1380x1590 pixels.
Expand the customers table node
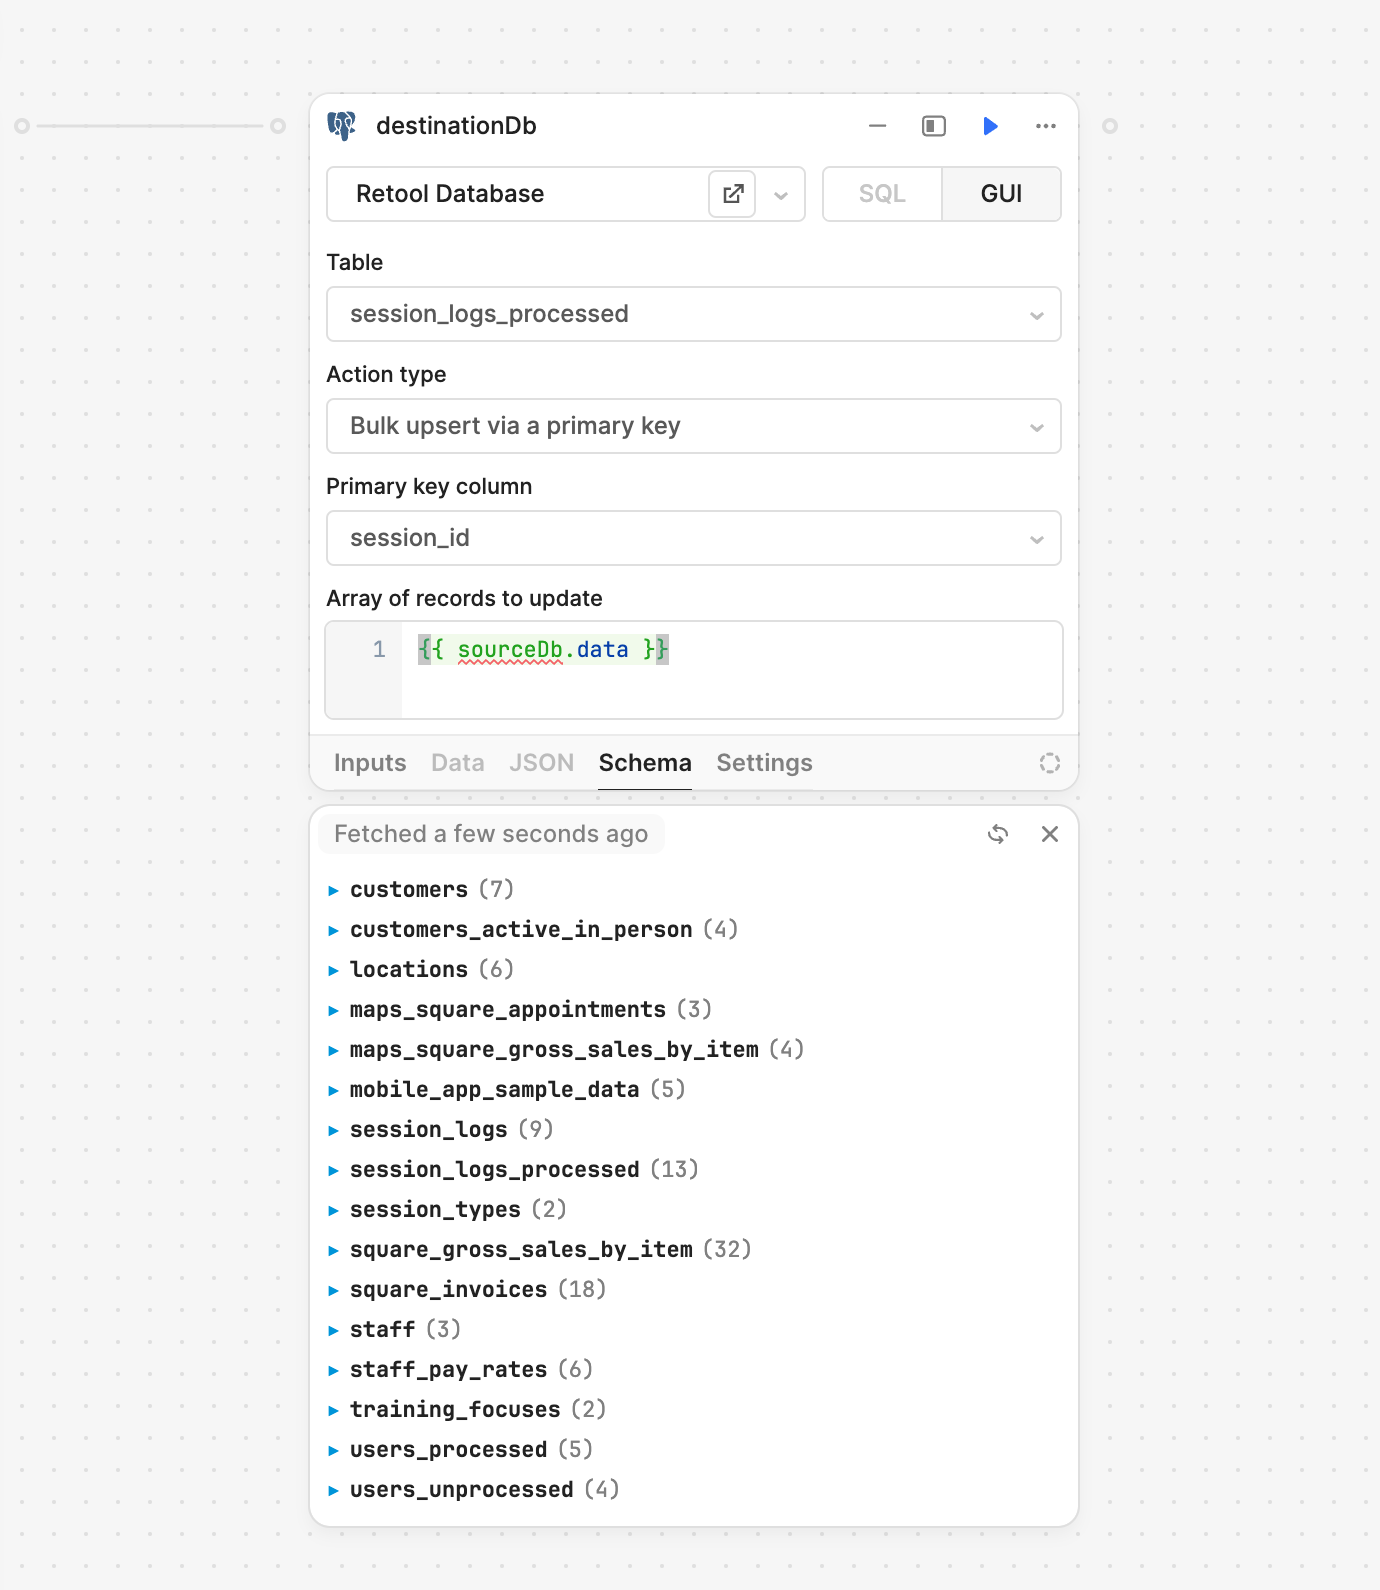click(x=333, y=890)
